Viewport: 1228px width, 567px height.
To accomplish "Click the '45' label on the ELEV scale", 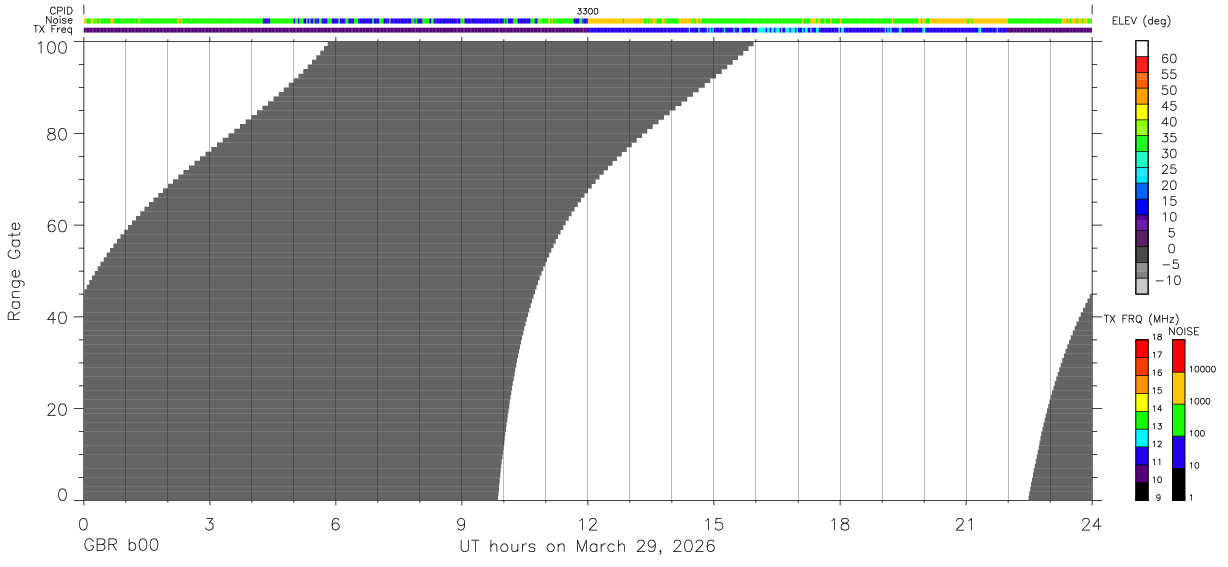I will coord(1169,106).
